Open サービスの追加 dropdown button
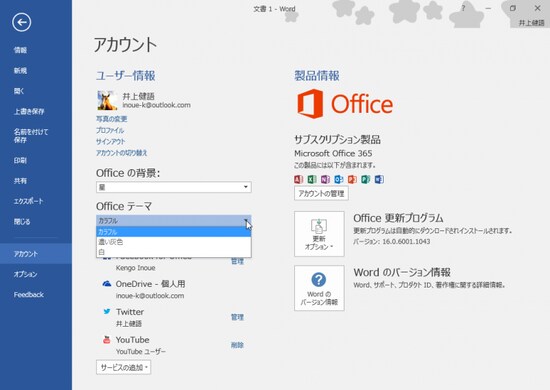The height and width of the screenshot is (390, 550). (123, 367)
